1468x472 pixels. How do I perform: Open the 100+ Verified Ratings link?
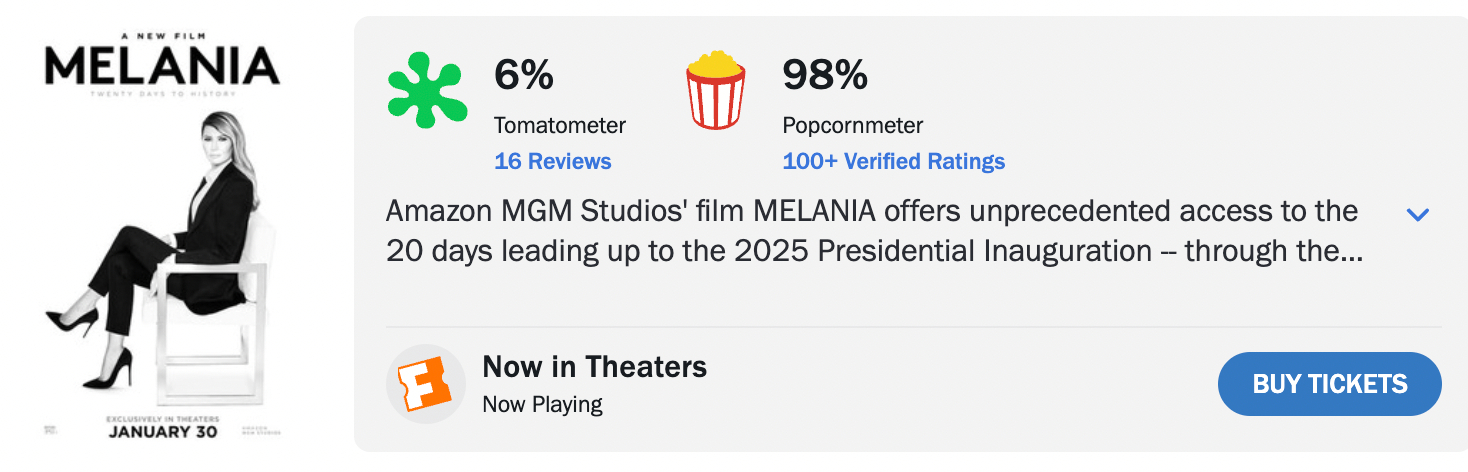[893, 161]
